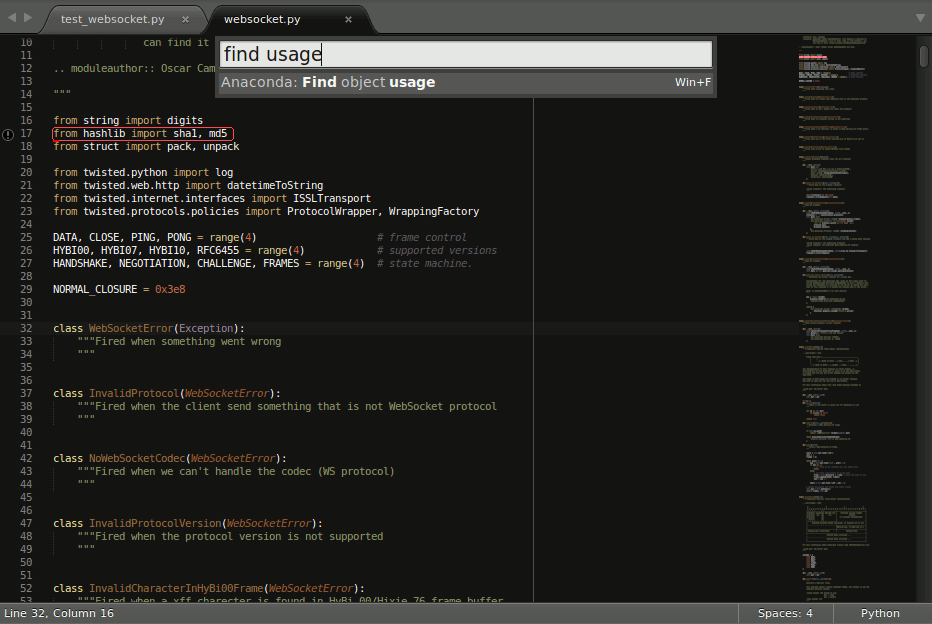
Task: Open the Spaces: 4 indentation menu
Action: coord(786,613)
